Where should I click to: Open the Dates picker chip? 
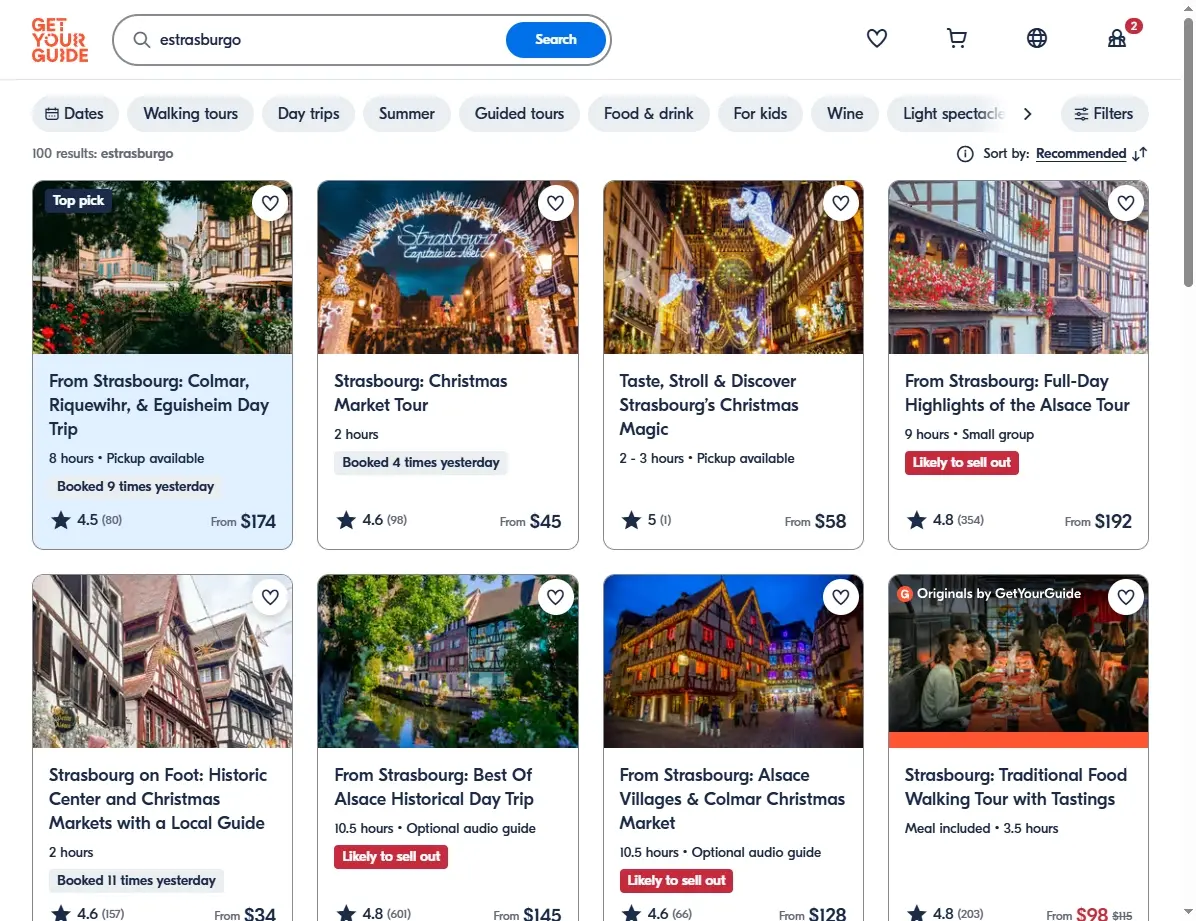pyautogui.click(x=75, y=114)
